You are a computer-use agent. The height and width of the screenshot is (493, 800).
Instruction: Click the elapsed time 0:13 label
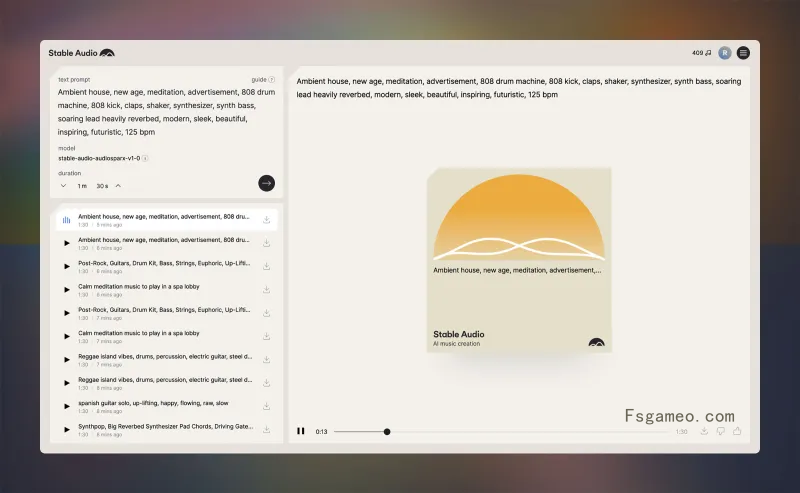click(x=321, y=432)
